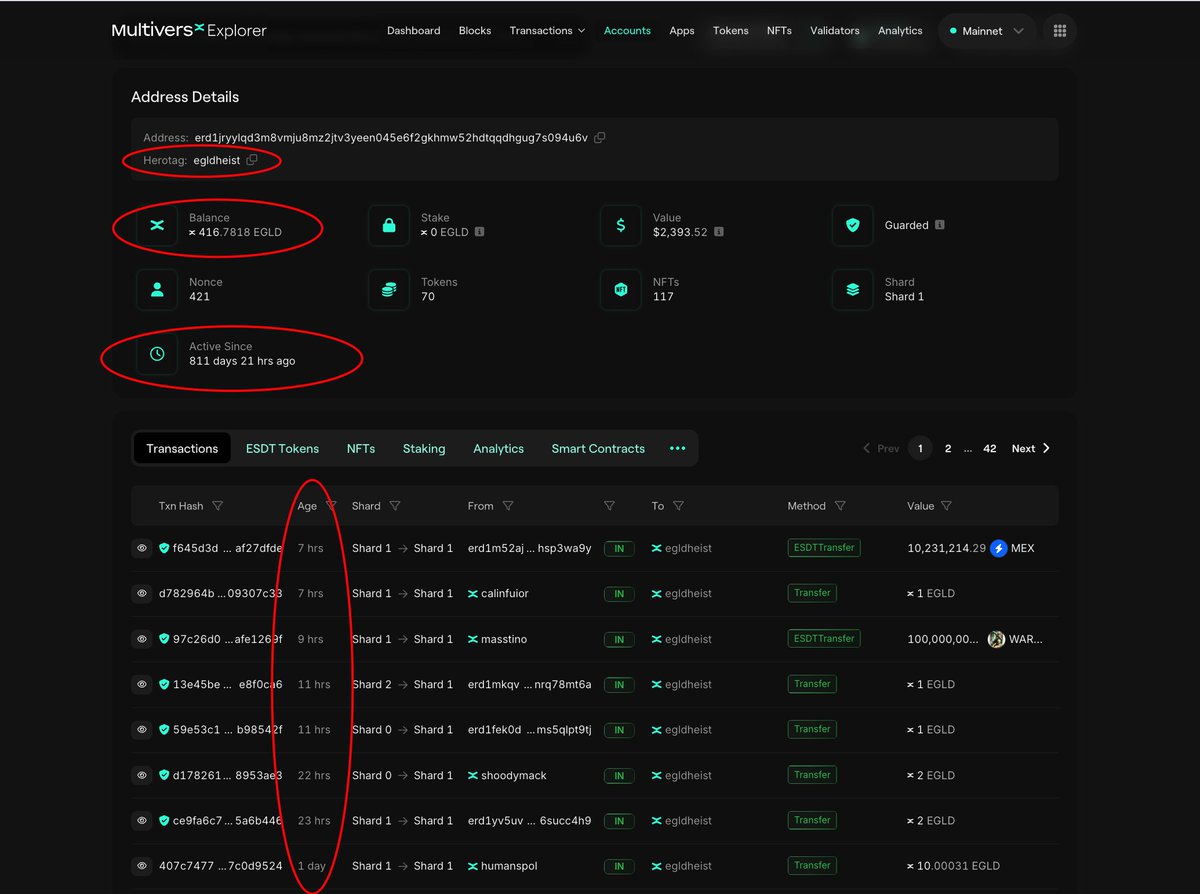Click the Active Since clock icon

(157, 354)
